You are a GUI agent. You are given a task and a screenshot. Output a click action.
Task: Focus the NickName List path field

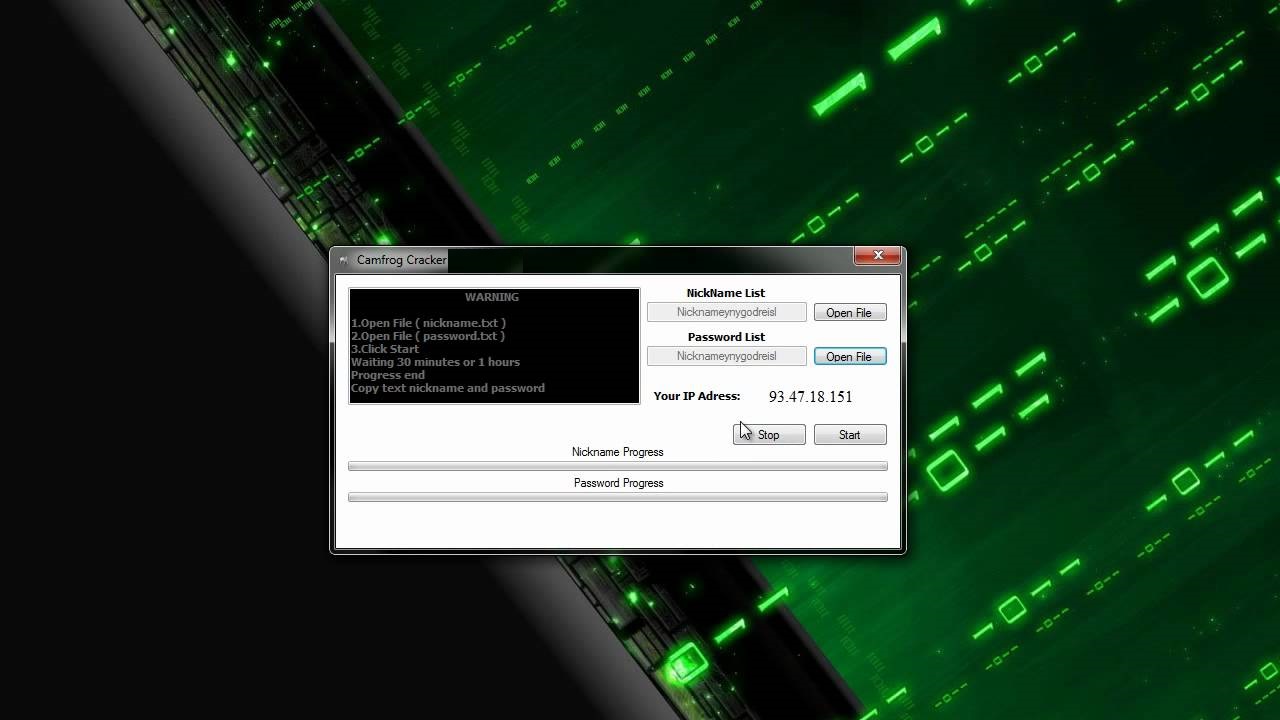coord(727,313)
